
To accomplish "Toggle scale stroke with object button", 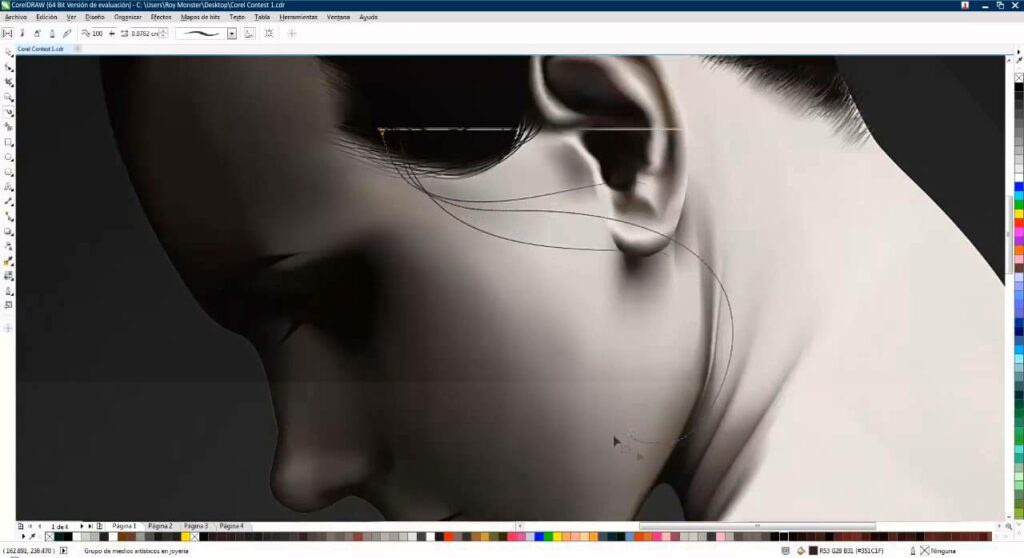I will point(249,33).
